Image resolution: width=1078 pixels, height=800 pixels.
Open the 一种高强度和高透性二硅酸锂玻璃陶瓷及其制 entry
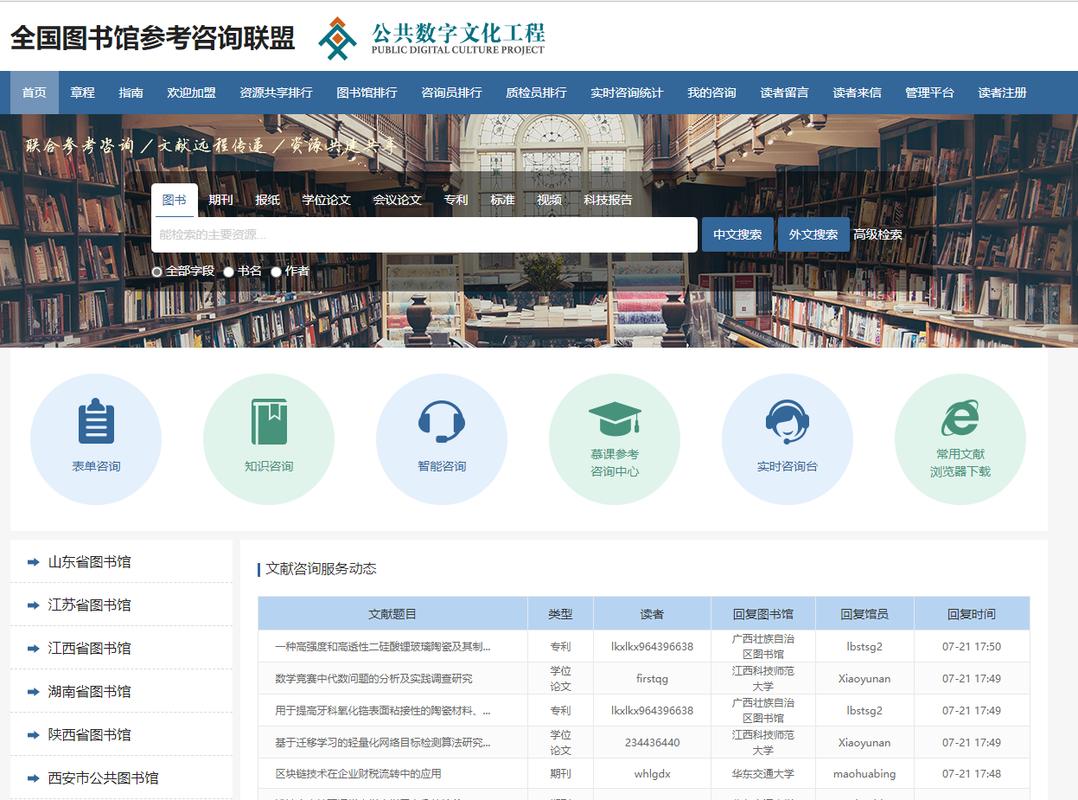pyautogui.click(x=383, y=647)
